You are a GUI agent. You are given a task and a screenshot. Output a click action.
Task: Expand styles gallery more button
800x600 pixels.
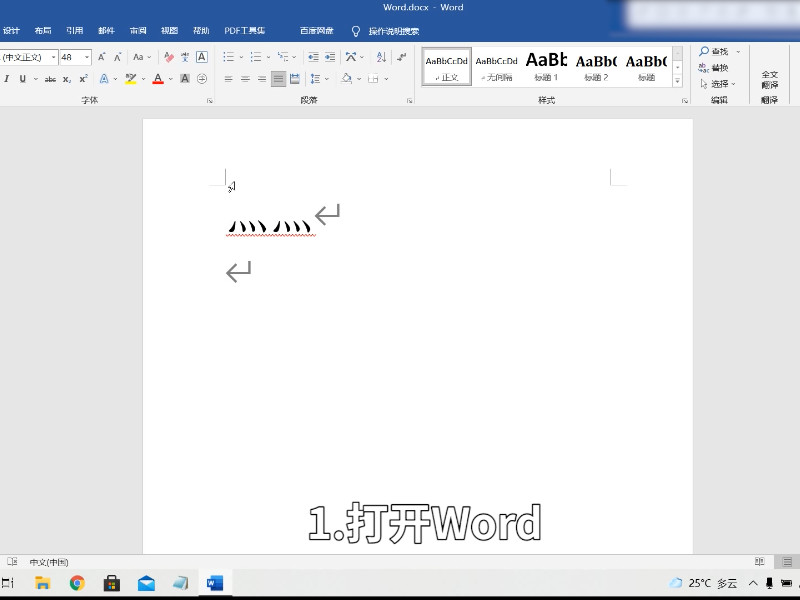click(678, 81)
